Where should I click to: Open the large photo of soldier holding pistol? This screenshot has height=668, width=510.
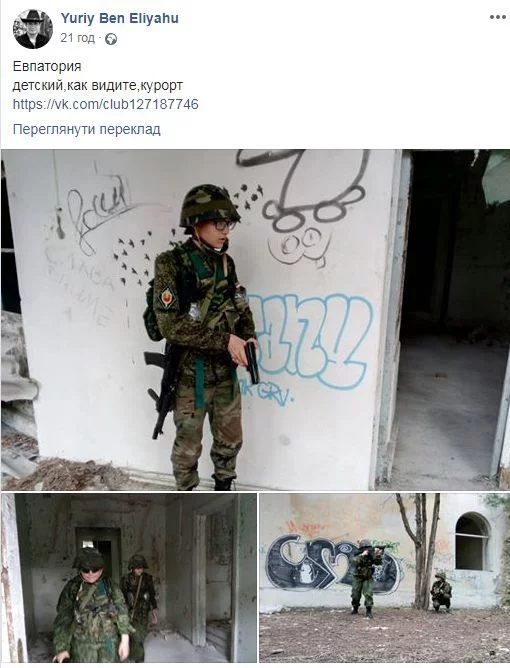pyautogui.click(x=255, y=320)
